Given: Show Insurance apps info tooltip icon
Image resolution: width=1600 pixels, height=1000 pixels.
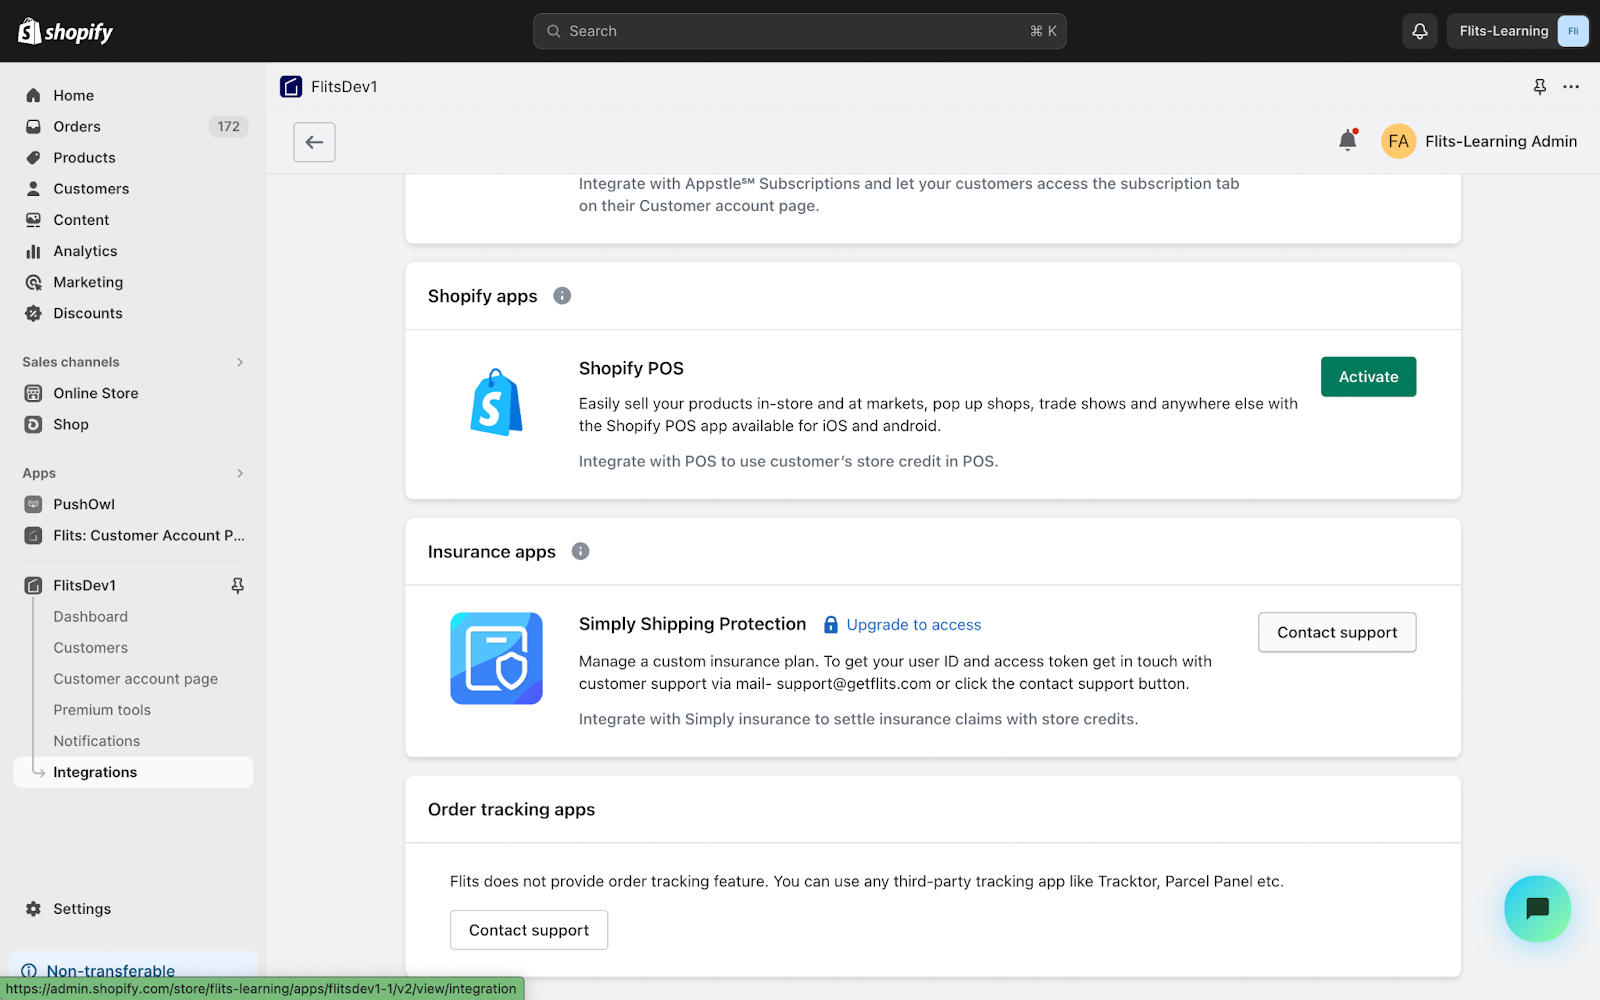Looking at the screenshot, I should click(x=580, y=551).
